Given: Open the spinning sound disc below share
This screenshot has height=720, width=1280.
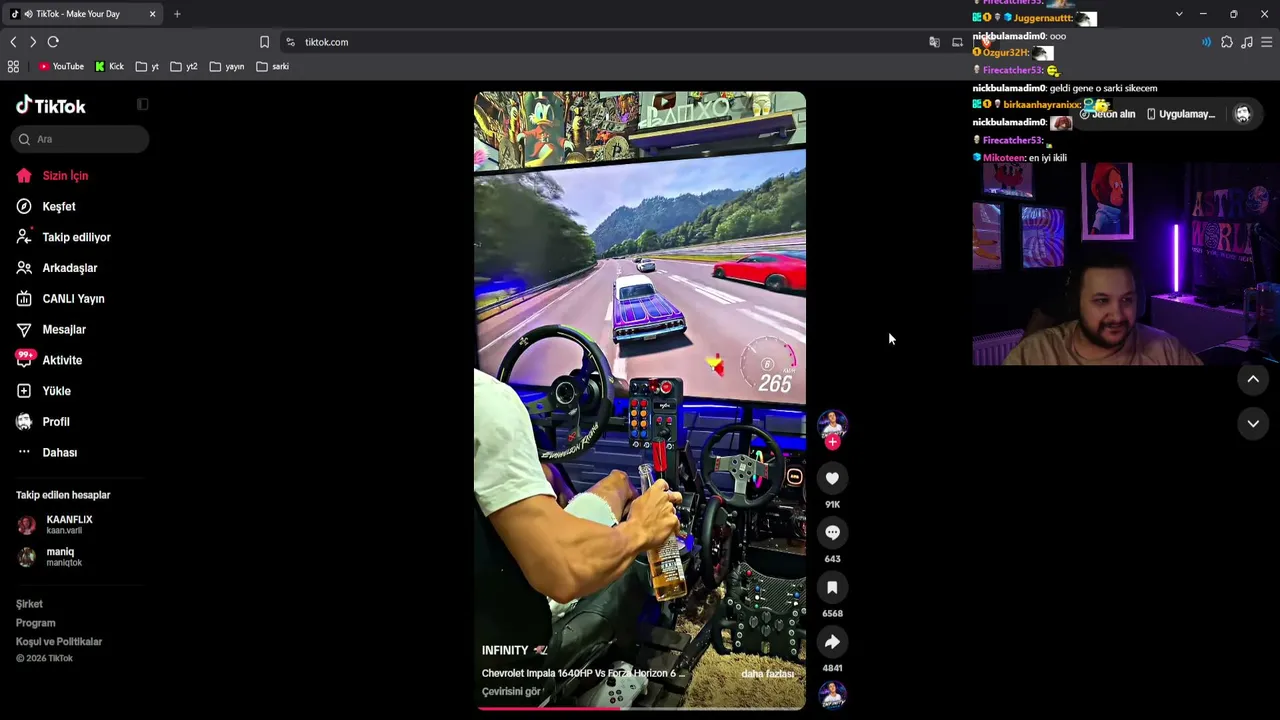Looking at the screenshot, I should pos(832,694).
